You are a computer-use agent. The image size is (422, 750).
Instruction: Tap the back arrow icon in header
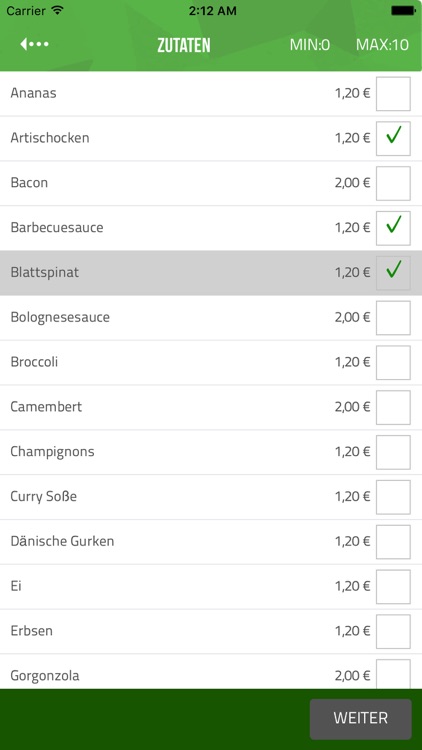pyautogui.click(x=34, y=44)
